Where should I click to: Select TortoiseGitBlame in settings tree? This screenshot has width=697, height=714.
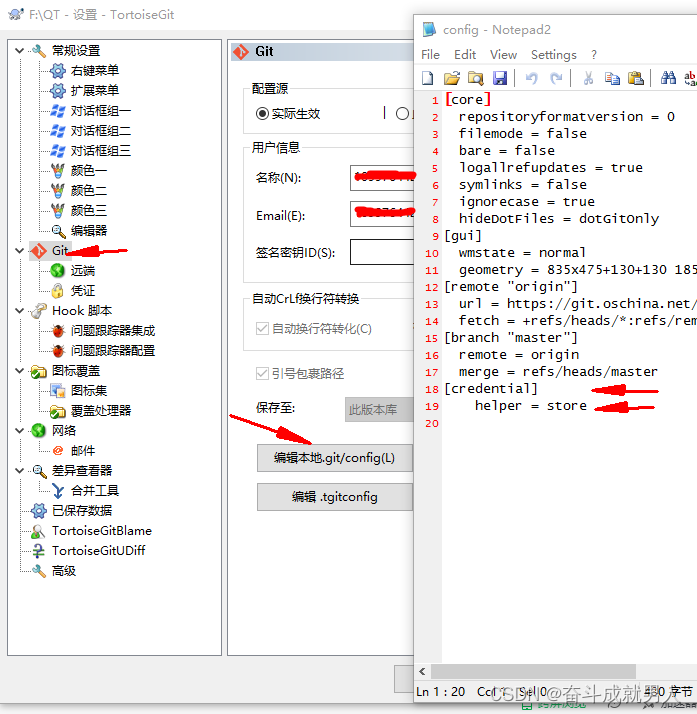tap(102, 531)
